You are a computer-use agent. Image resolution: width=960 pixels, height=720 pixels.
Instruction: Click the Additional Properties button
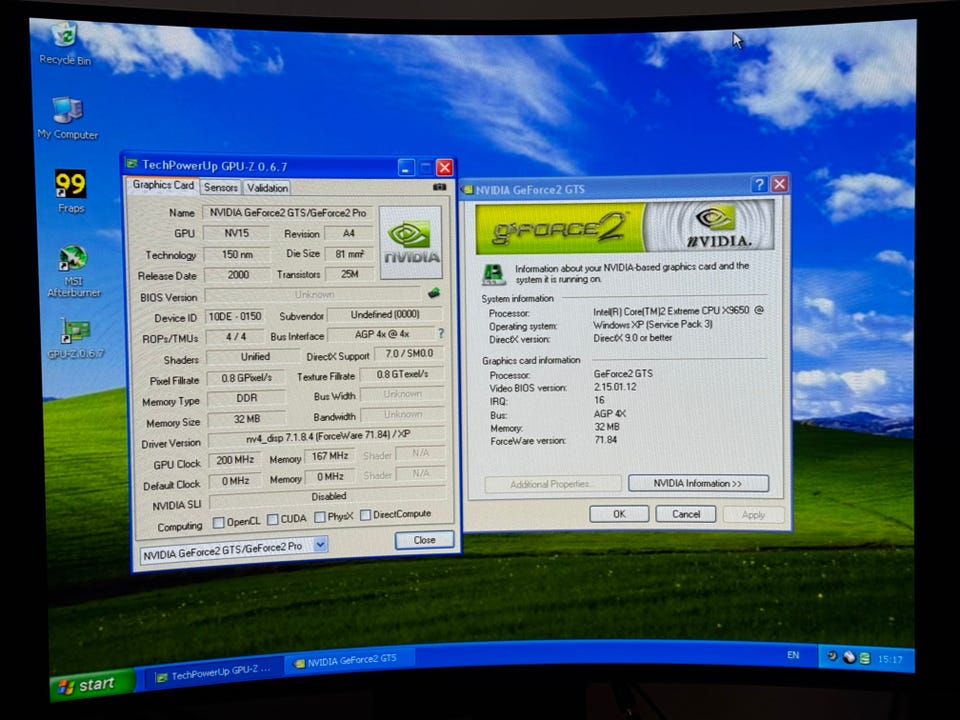(x=552, y=484)
